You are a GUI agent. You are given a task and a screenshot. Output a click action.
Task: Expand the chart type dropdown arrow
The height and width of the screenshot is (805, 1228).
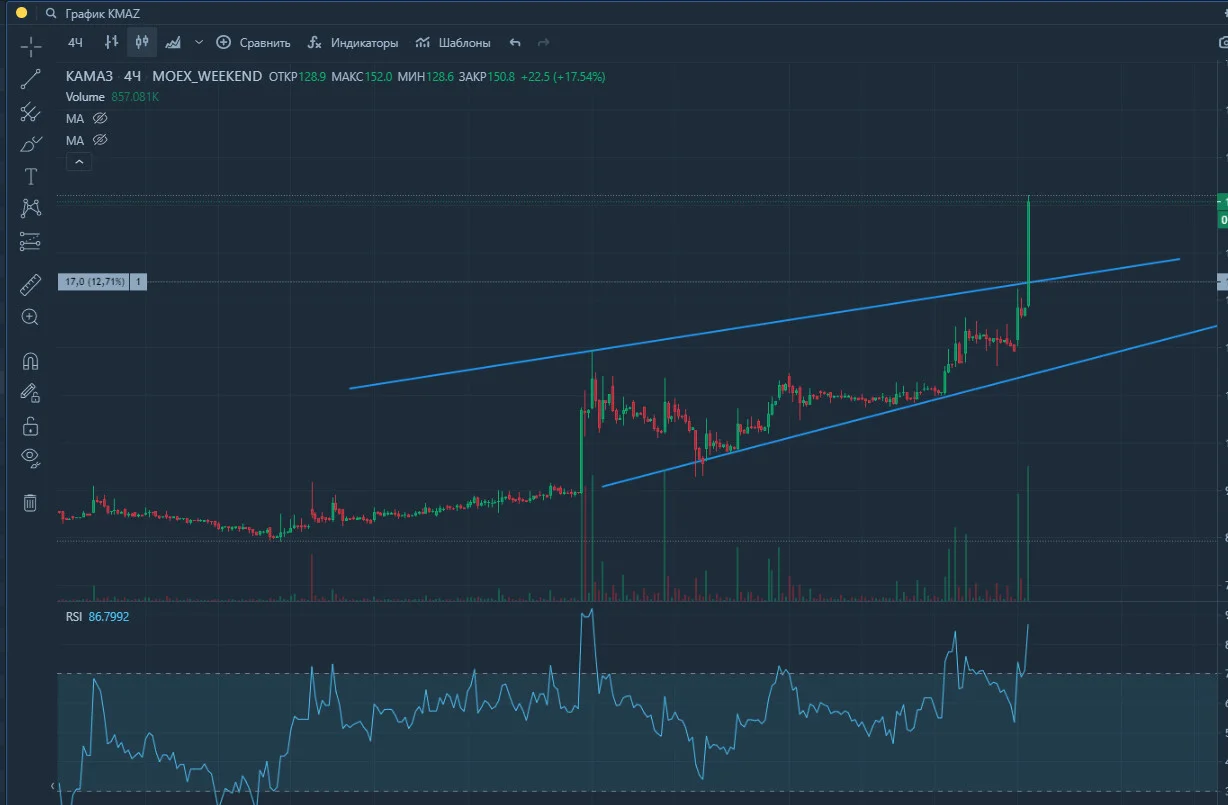click(x=198, y=42)
